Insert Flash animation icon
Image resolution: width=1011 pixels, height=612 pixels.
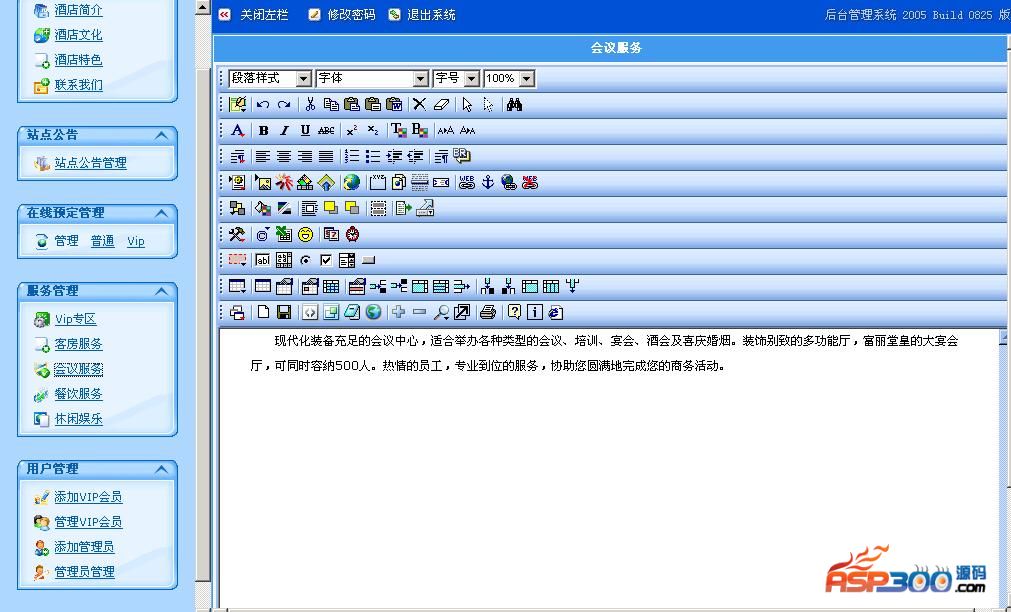(284, 183)
